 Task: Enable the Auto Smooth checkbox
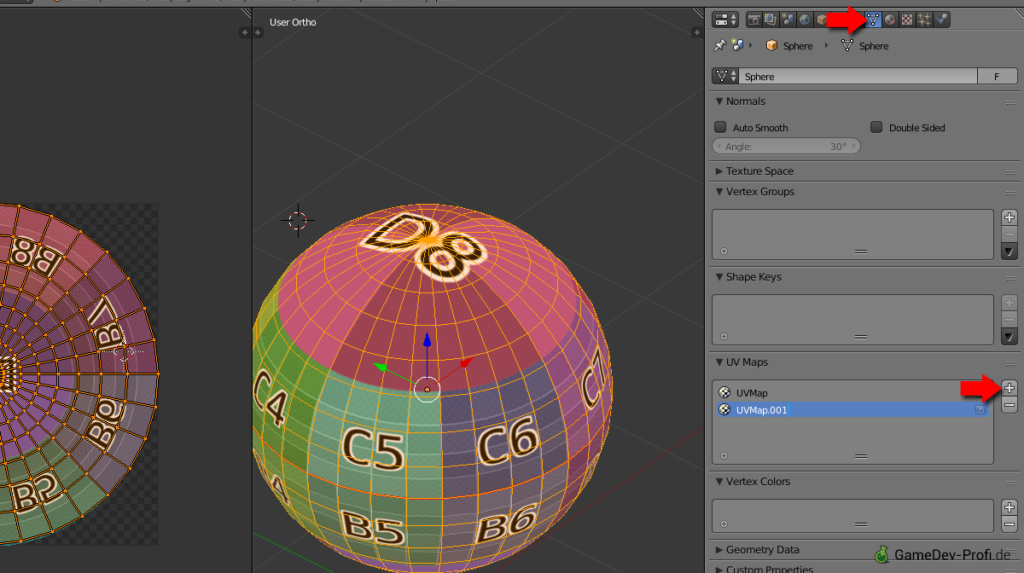[x=720, y=128]
